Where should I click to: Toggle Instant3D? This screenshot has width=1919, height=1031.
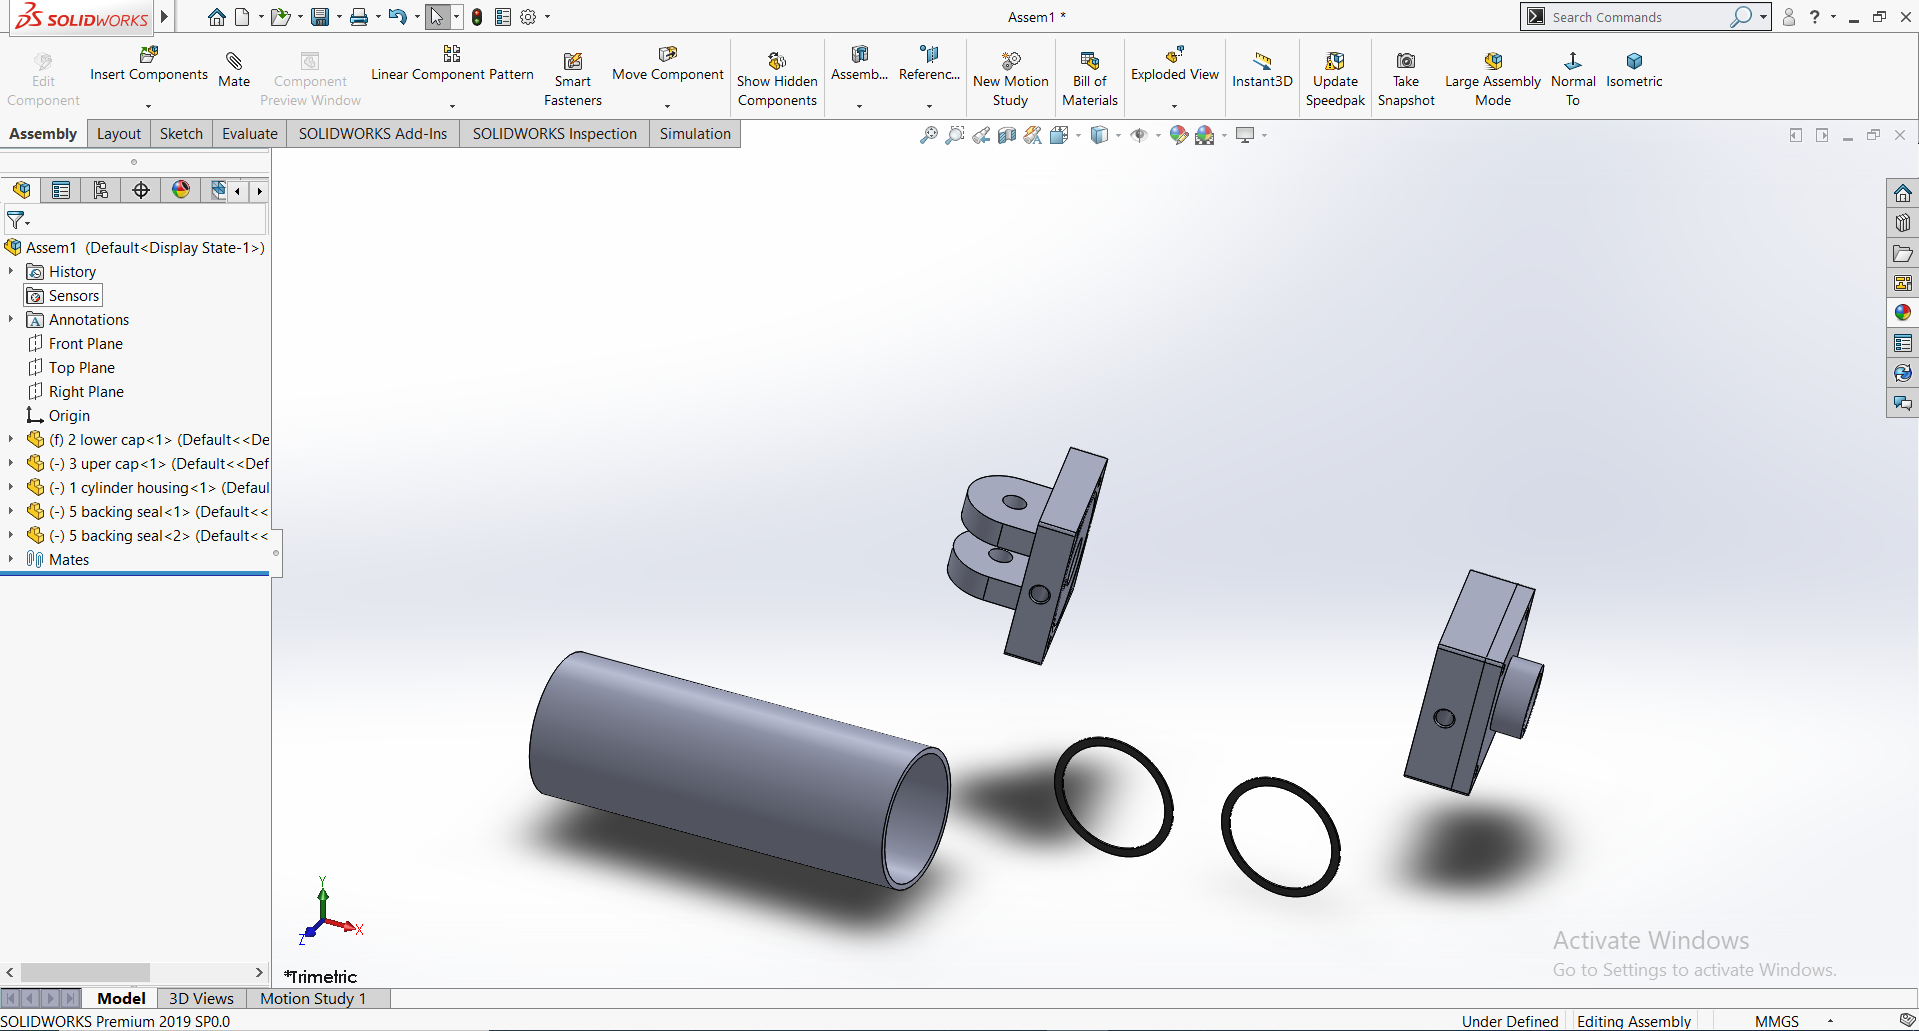(1262, 70)
